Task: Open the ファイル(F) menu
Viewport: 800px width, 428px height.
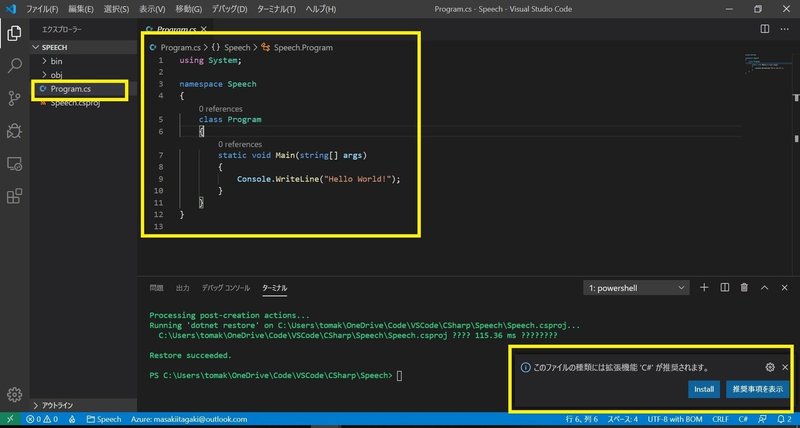Action: [42, 9]
